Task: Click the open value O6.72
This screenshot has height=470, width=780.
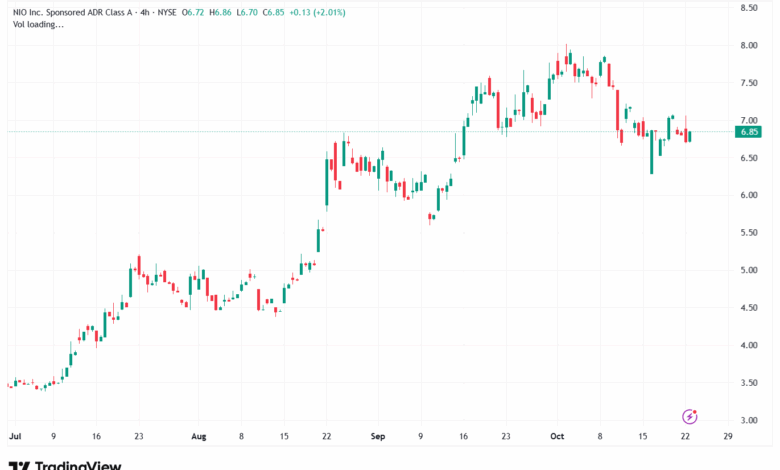Action: point(193,12)
